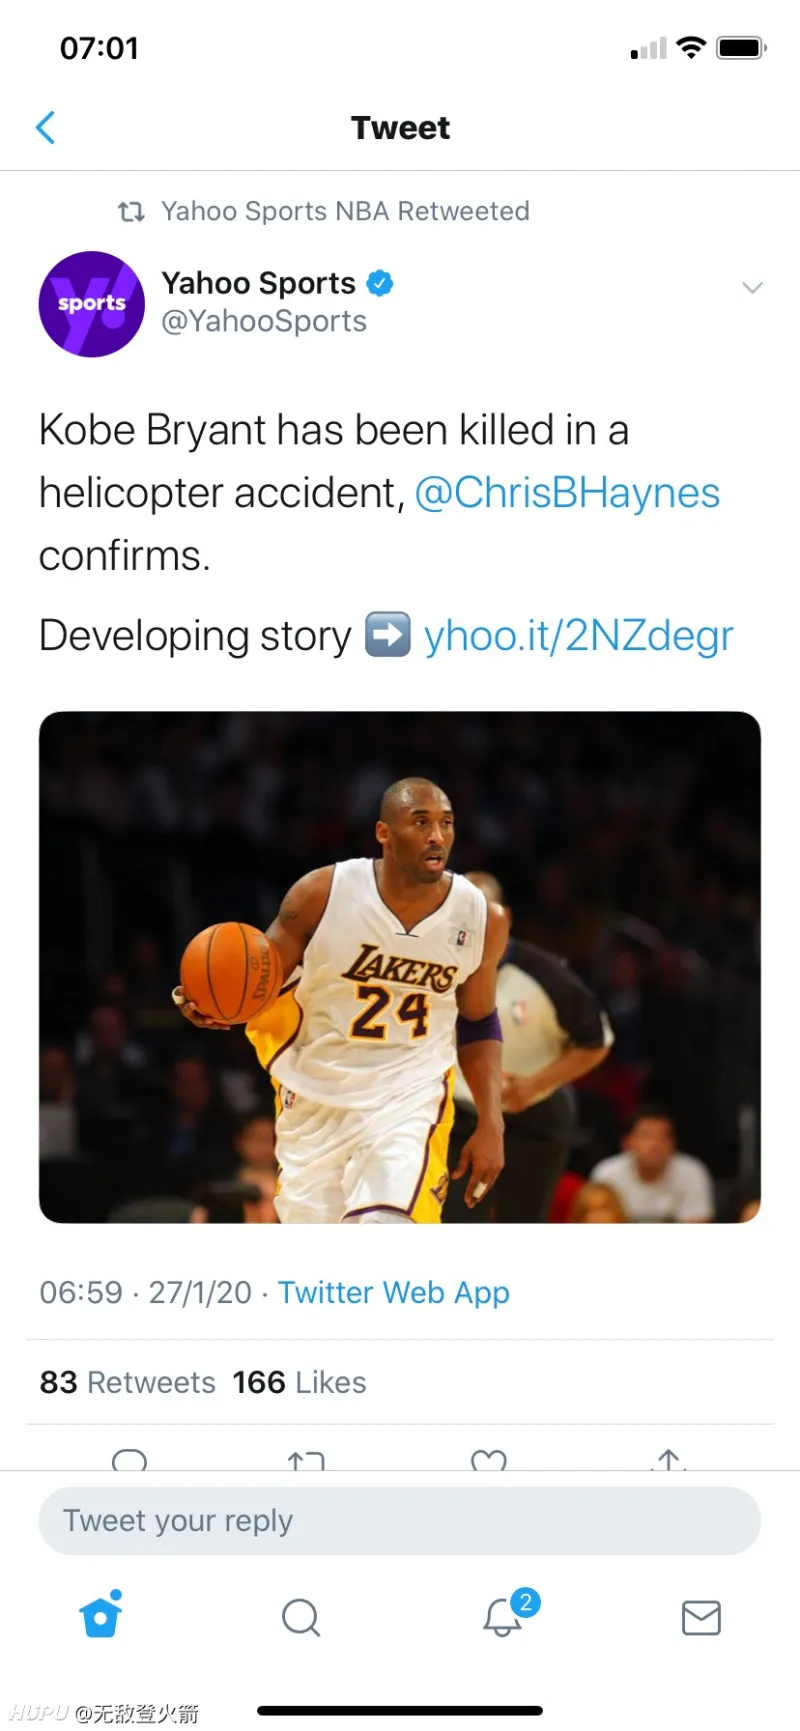Open direct messages envelope icon

(701, 1617)
